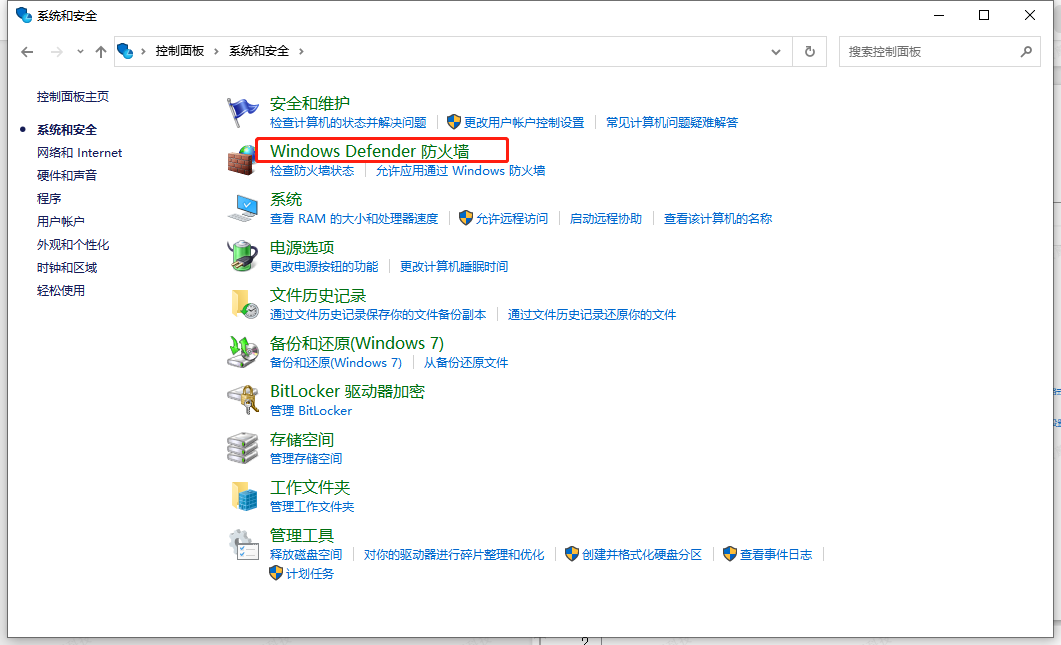Click 从备份还原文件 link
Image resolution: width=1061 pixels, height=645 pixels.
tap(466, 363)
